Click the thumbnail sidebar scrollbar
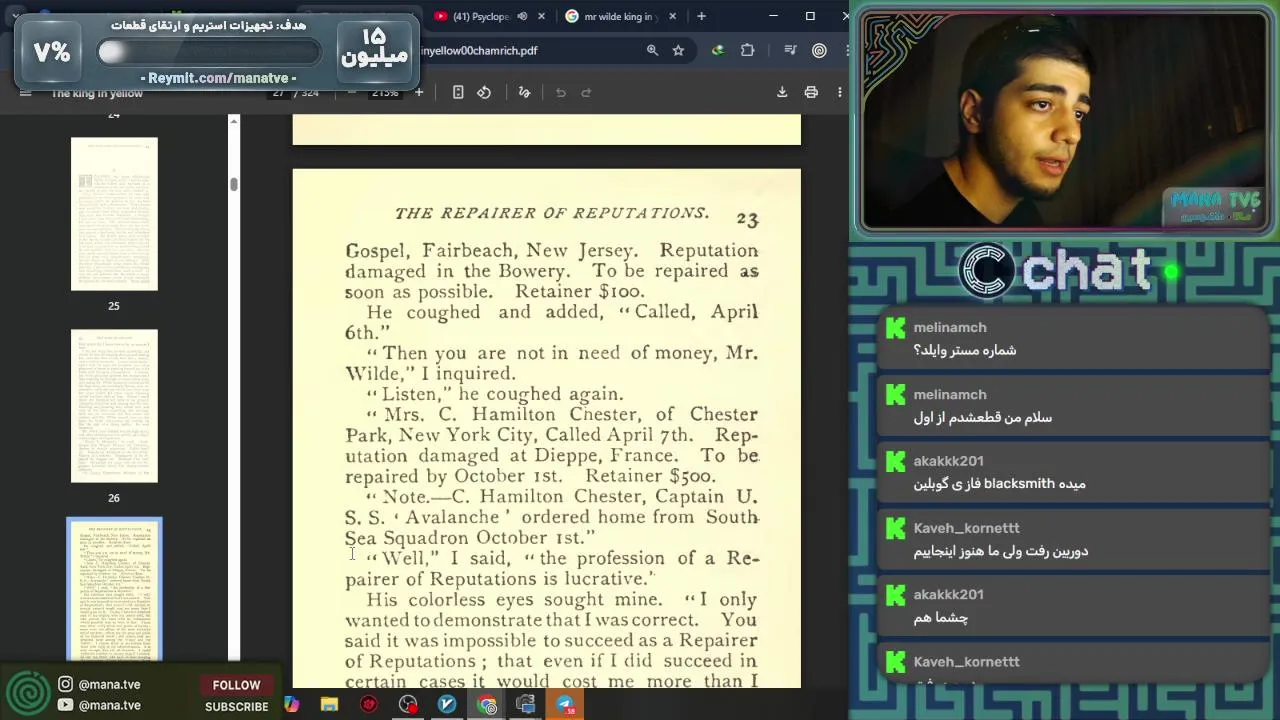 tap(234, 185)
